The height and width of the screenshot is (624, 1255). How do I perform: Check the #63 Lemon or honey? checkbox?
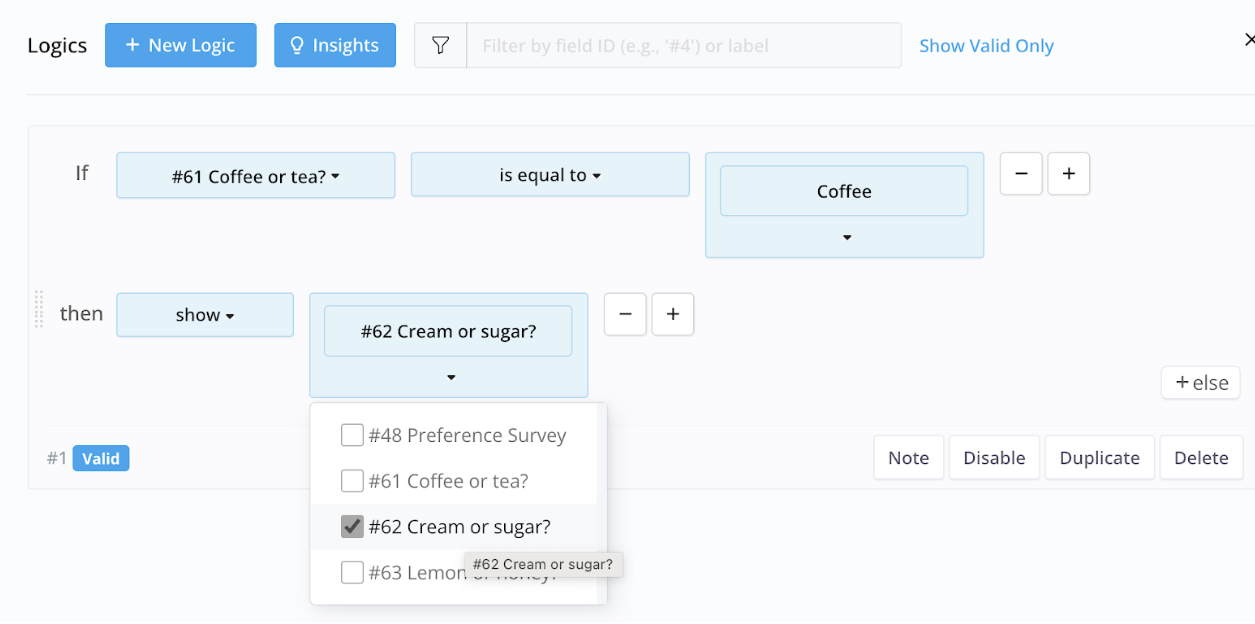[x=352, y=572]
